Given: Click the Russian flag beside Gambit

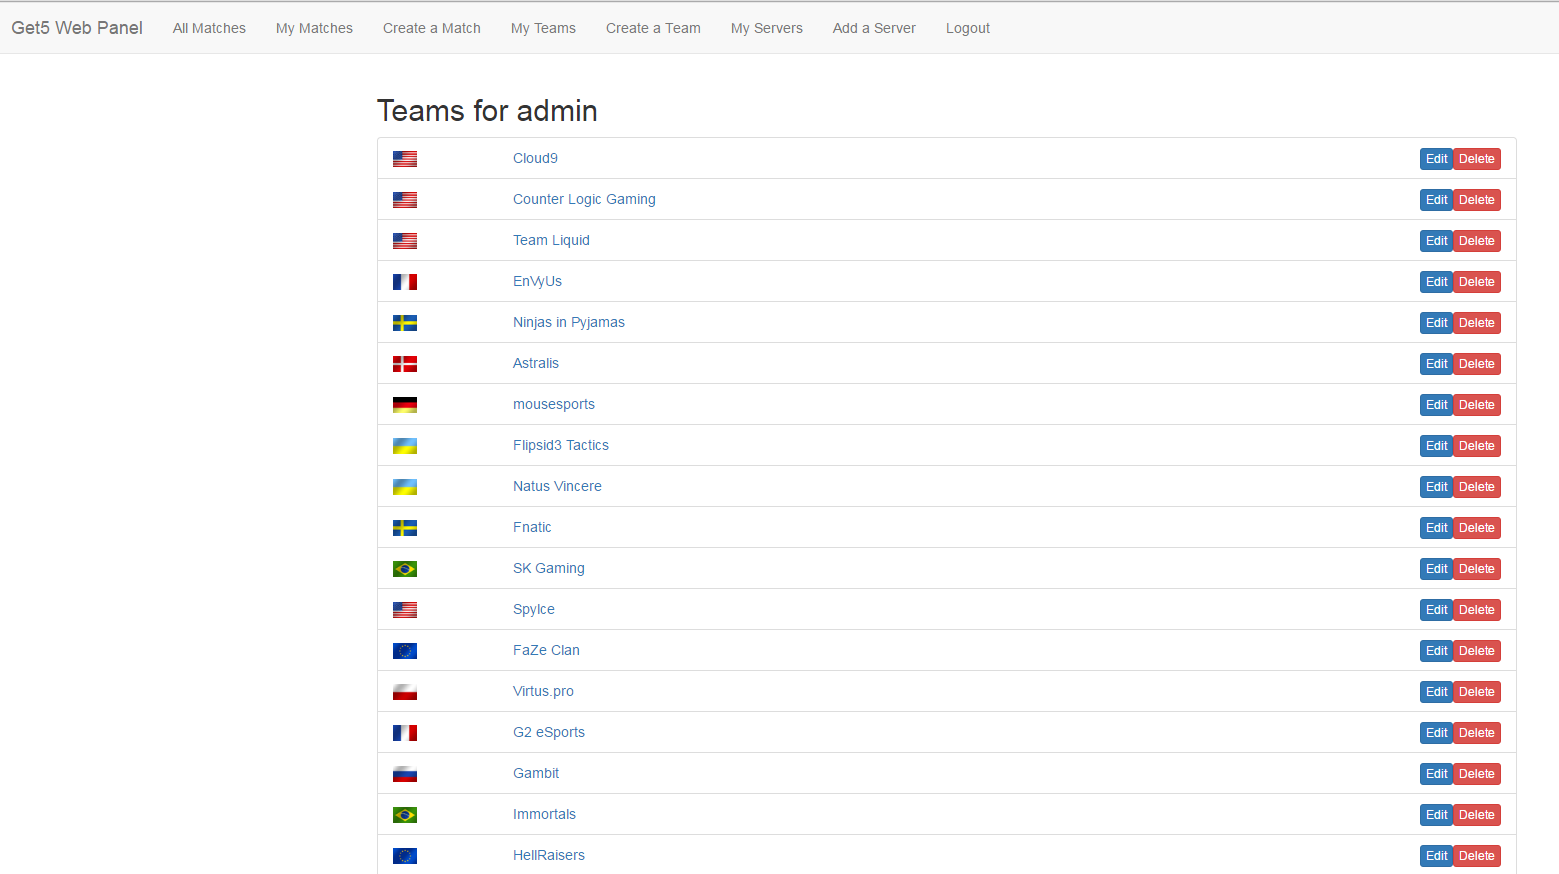Looking at the screenshot, I should 405,774.
